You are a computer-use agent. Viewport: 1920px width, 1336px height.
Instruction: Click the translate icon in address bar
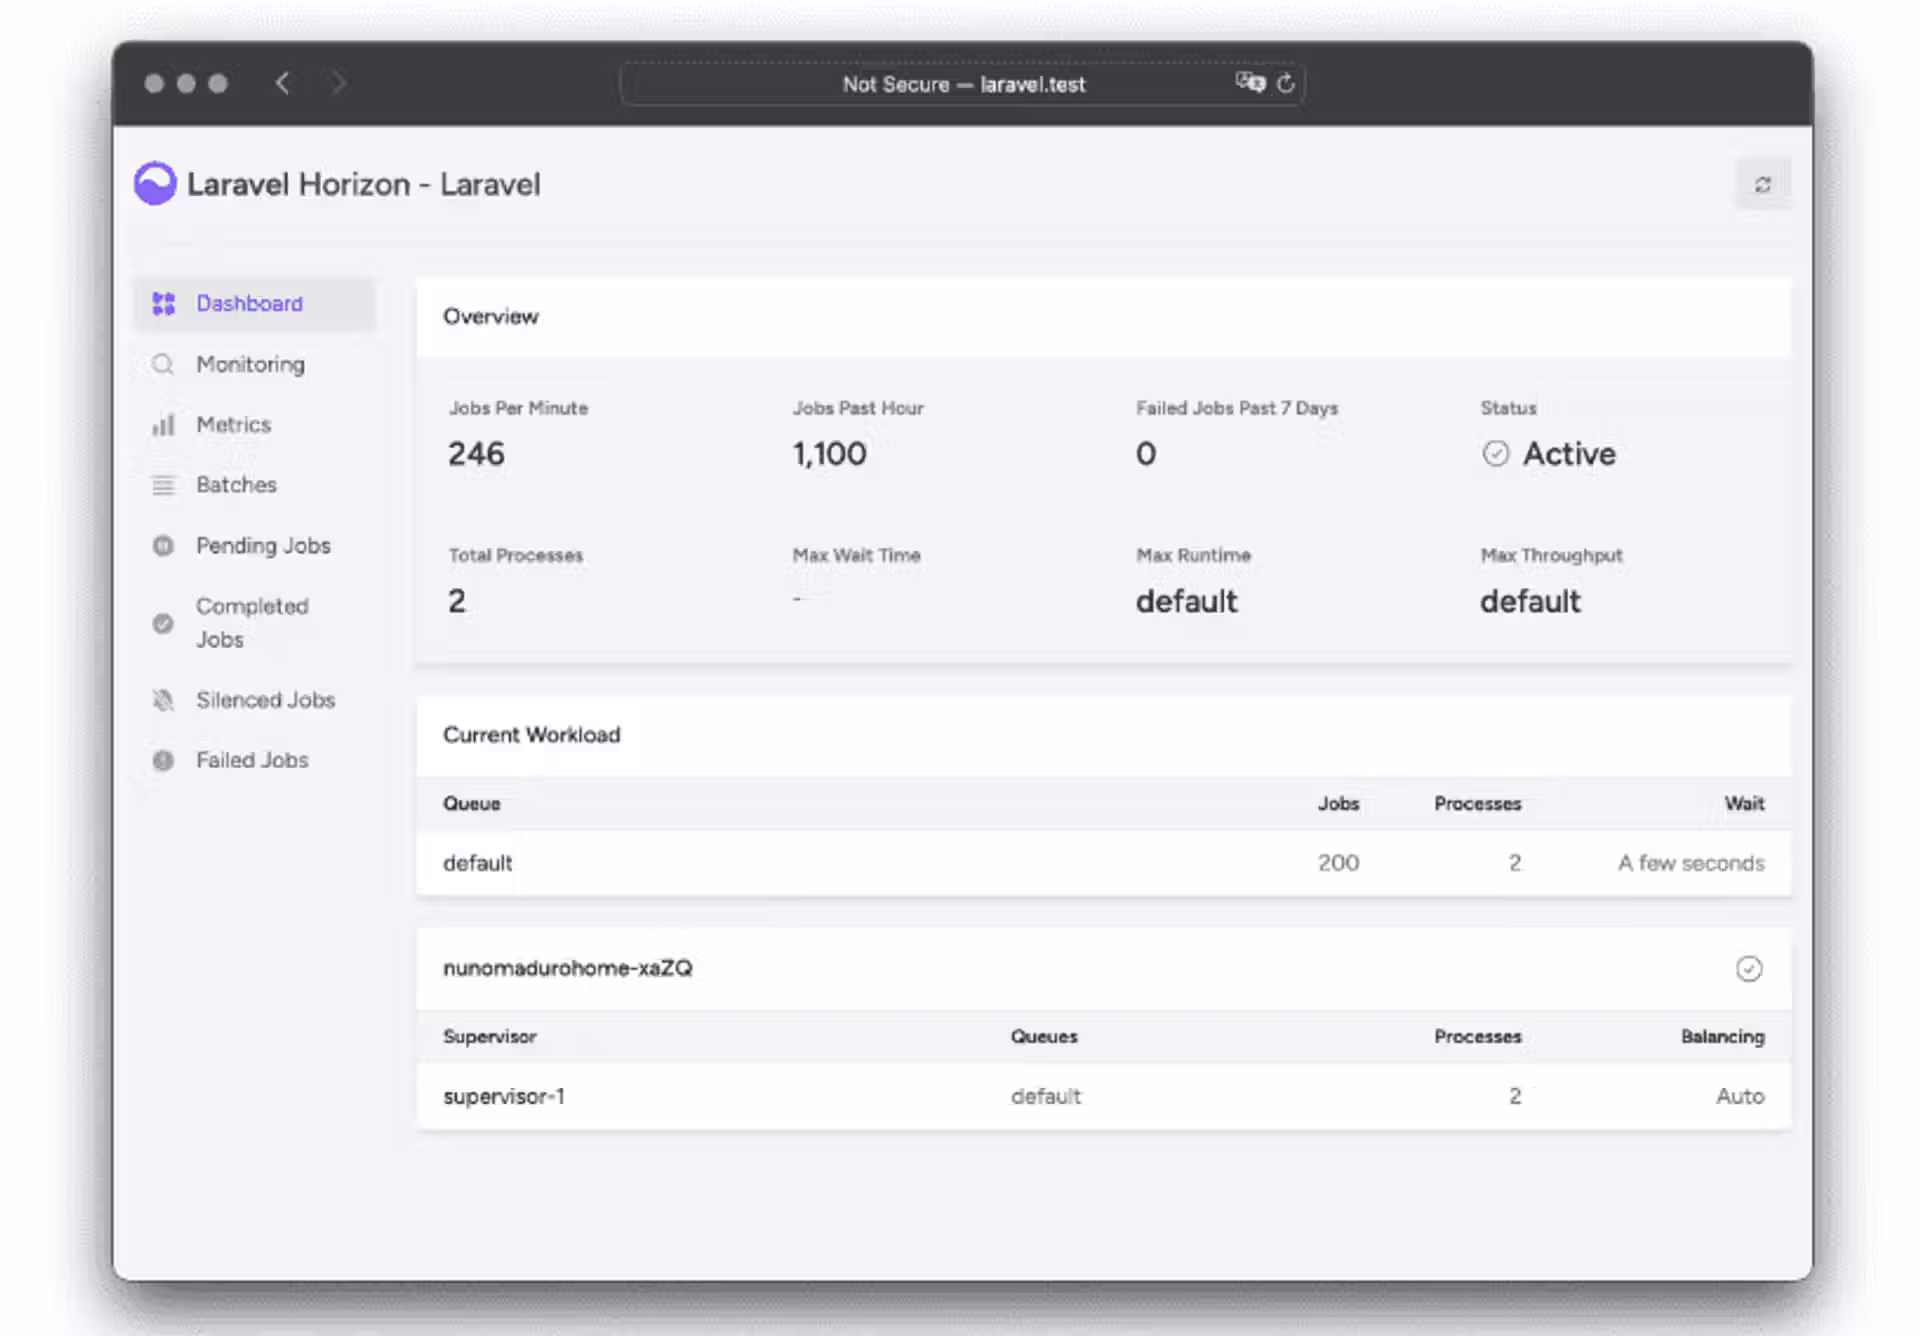(1249, 83)
